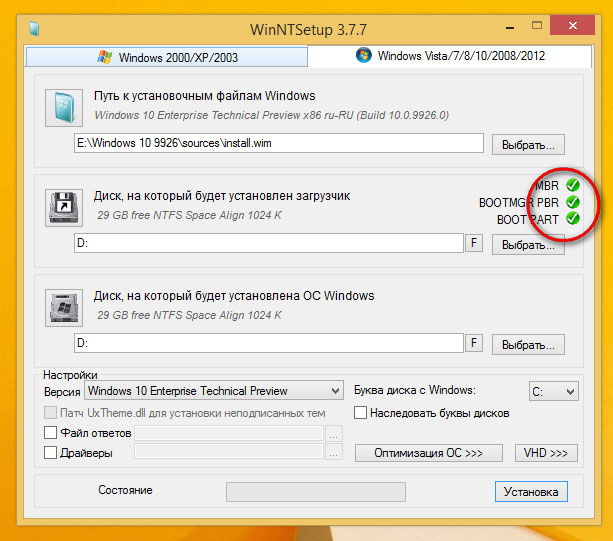Select the Windows Vista/7/8/10/2008/2012 tab
This screenshot has height=541, width=613.
click(x=450, y=56)
